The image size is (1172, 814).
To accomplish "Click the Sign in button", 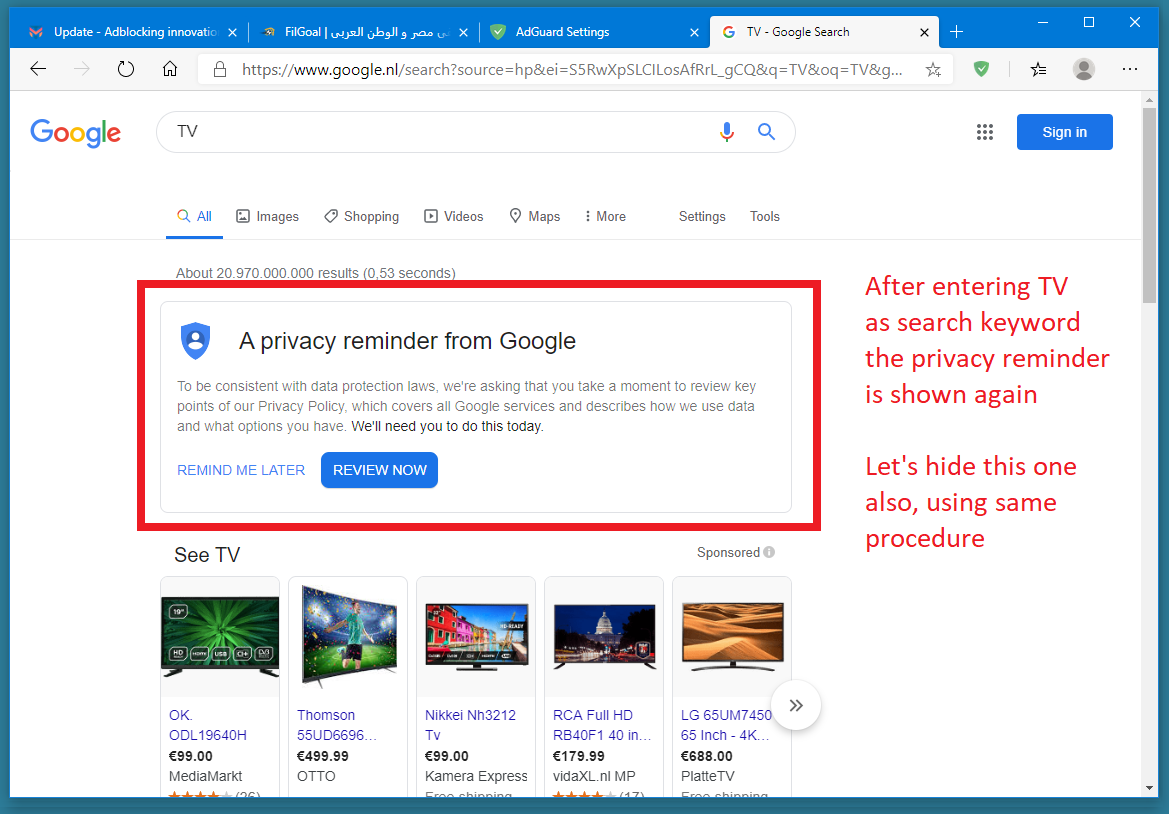I will [x=1064, y=132].
